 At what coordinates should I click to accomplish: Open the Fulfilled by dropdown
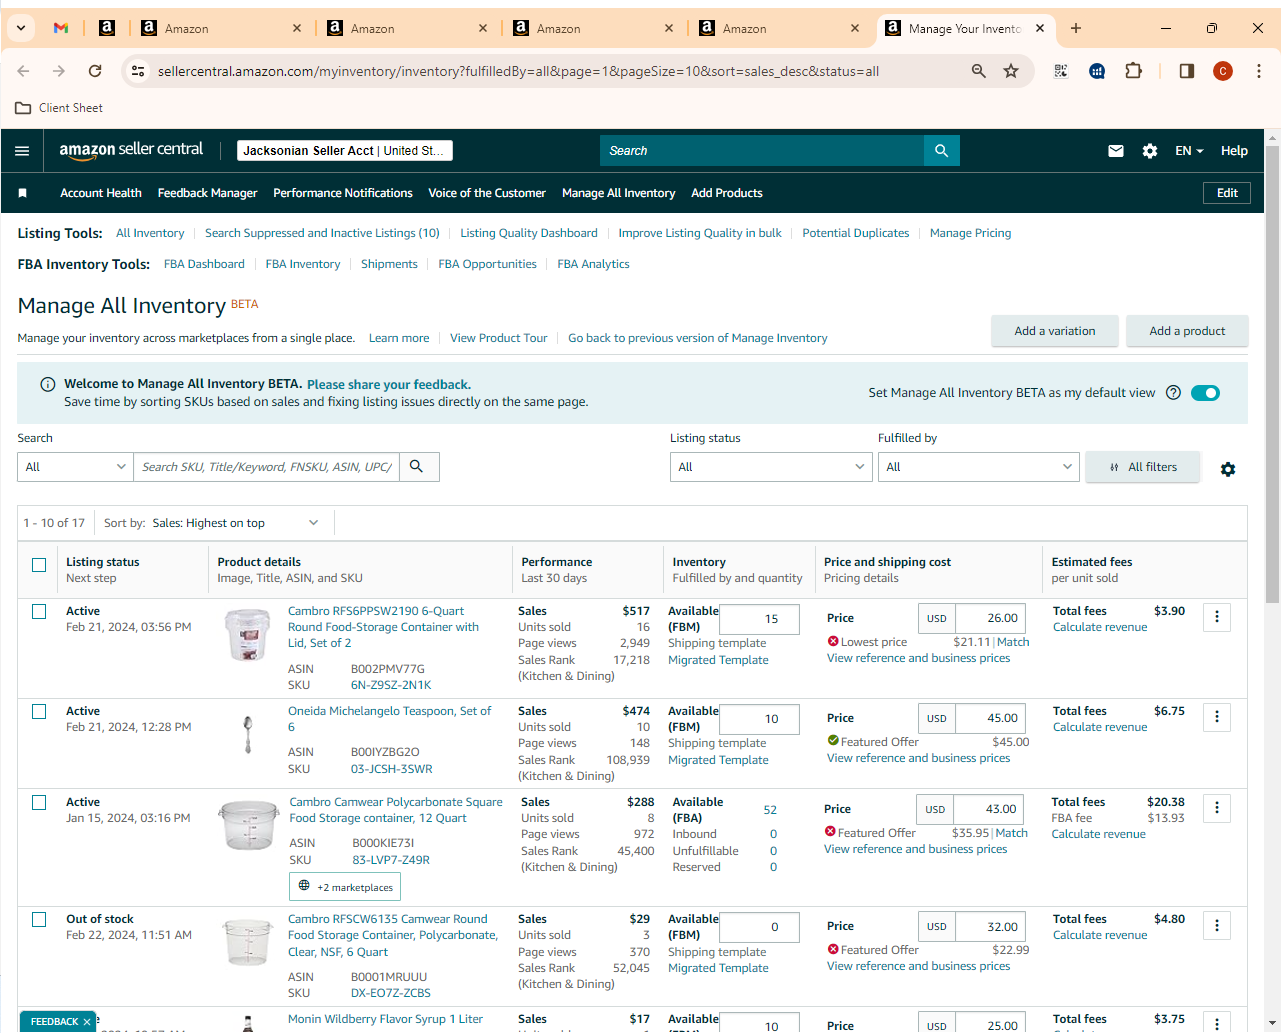(979, 467)
